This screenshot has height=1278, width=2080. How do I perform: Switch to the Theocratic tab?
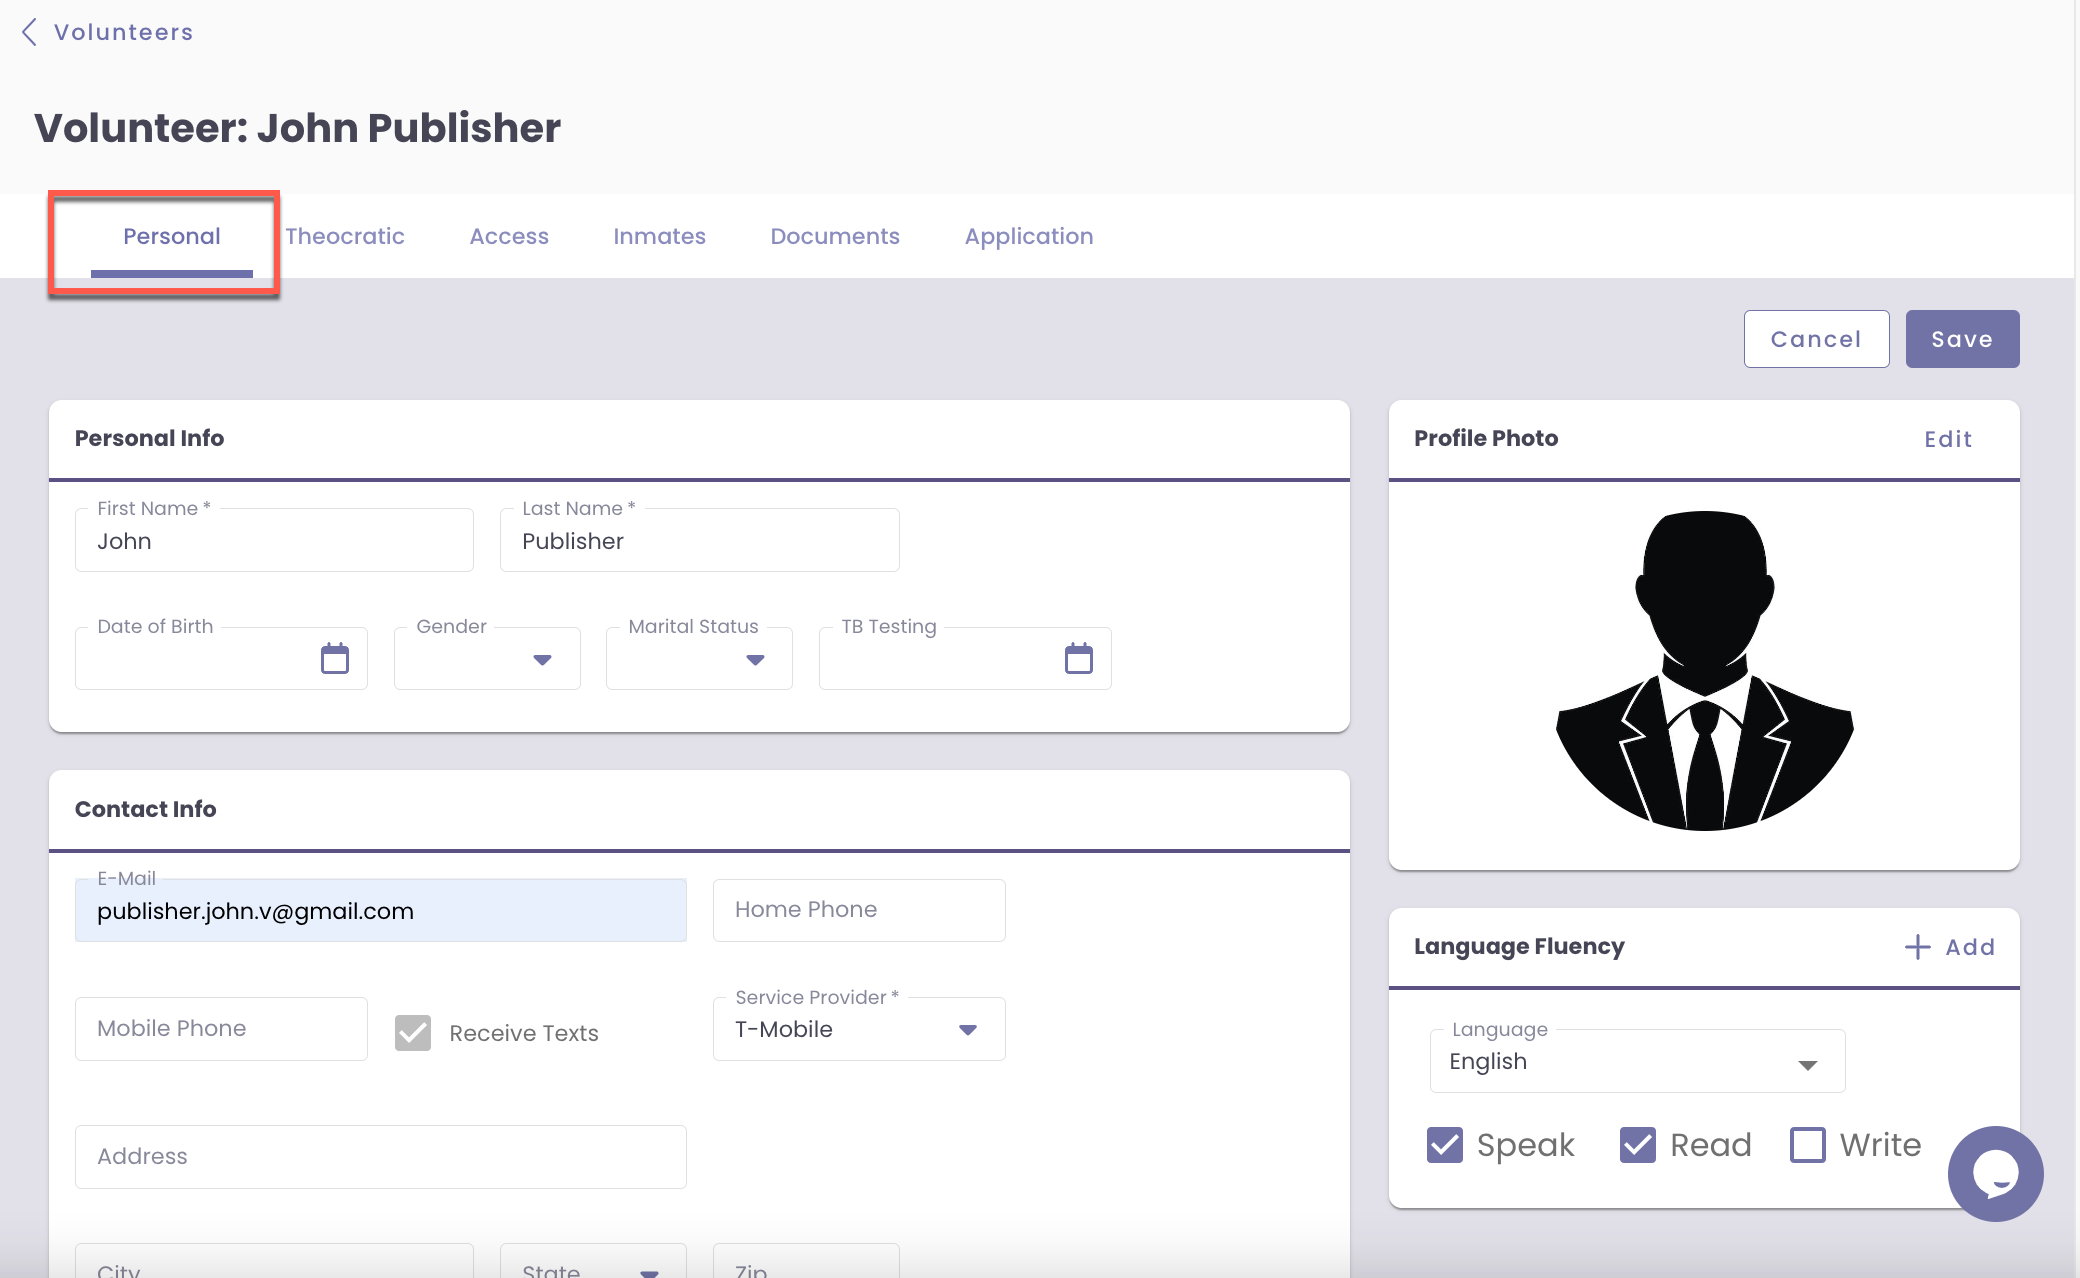click(345, 236)
